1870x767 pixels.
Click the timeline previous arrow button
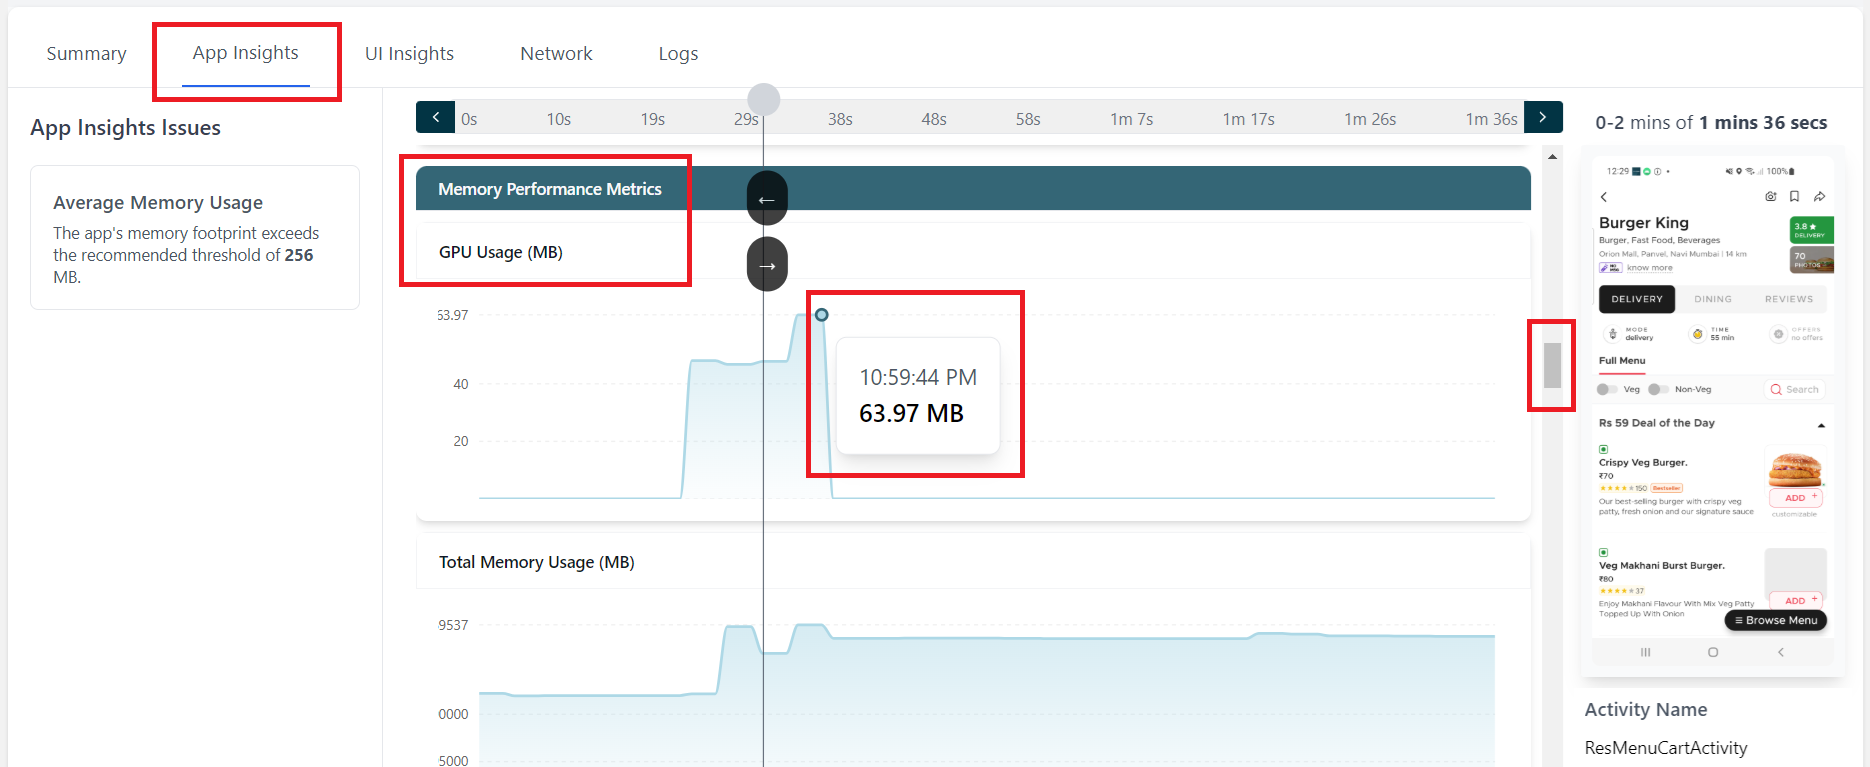click(x=435, y=117)
